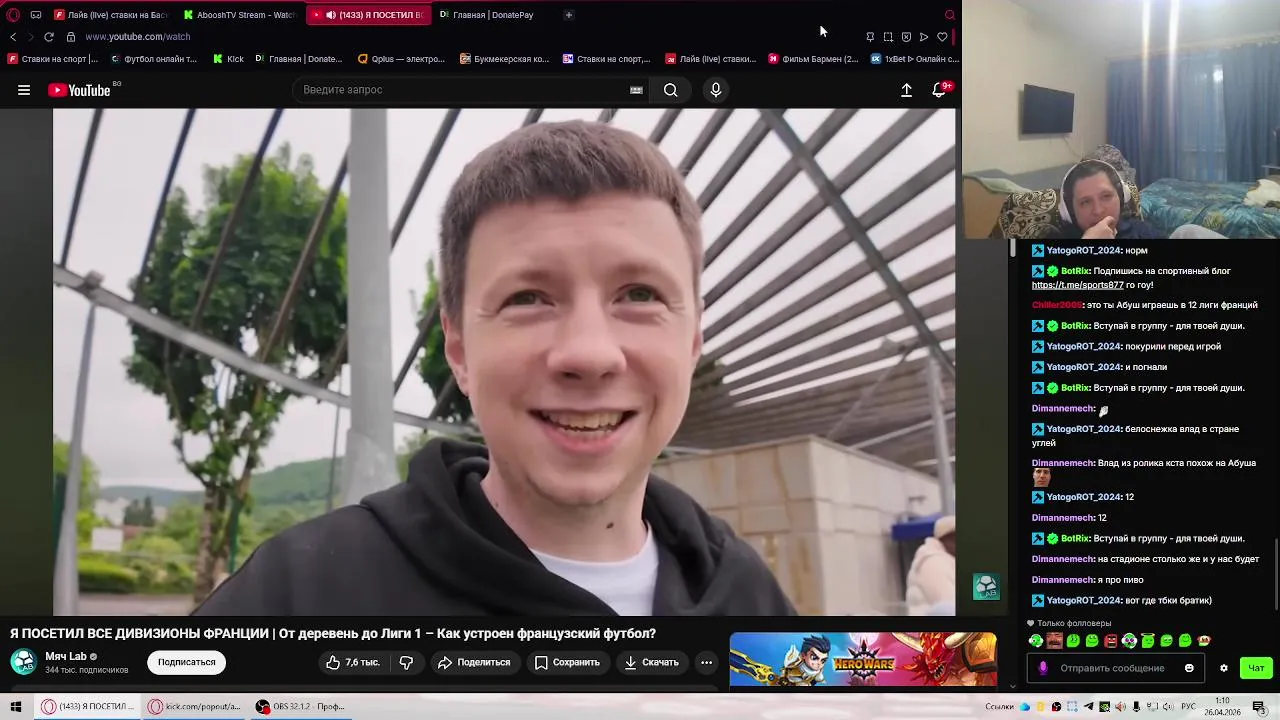This screenshot has width=1280, height=720.
Task: Click username Chiller2006 in chat
Action: 1057,305
